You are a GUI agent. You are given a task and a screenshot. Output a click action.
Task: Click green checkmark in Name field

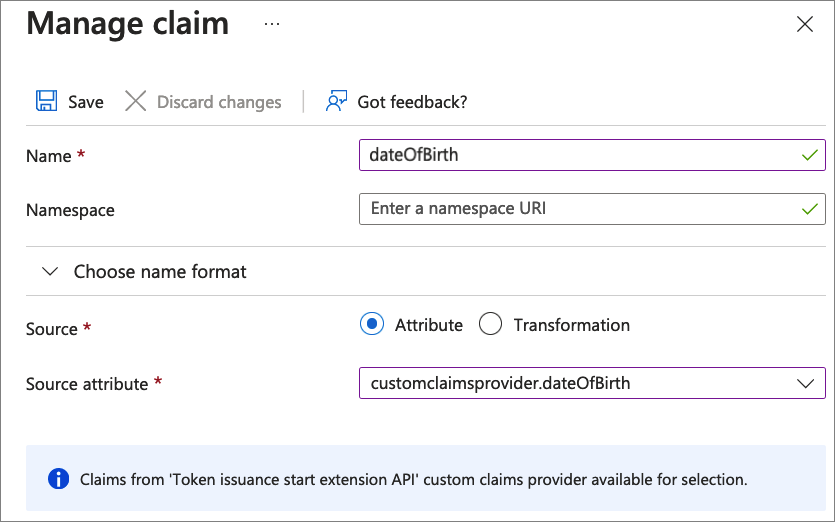(809, 155)
